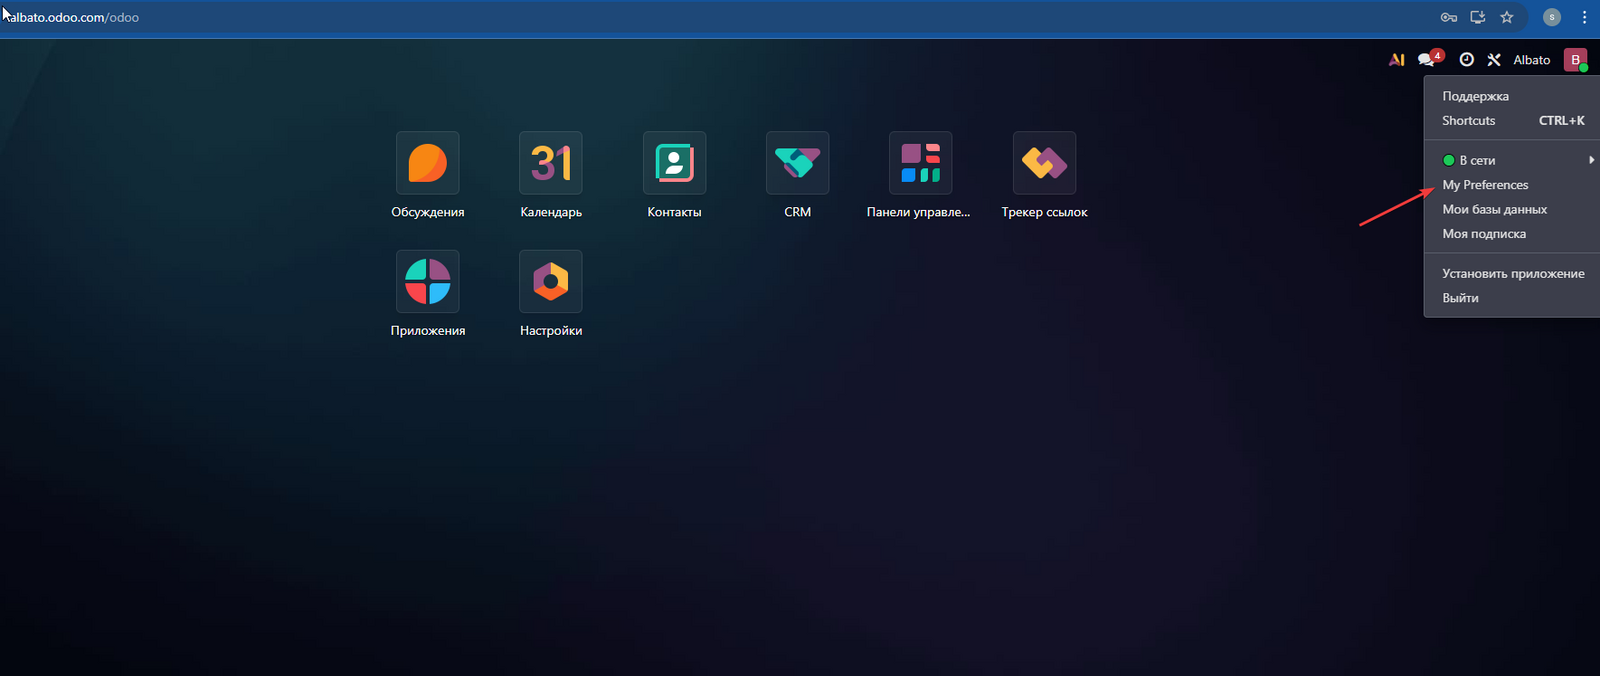Viewport: 1600px width, 676px height.
Task: Click the AI assistant icon in navbar
Action: click(x=1397, y=60)
